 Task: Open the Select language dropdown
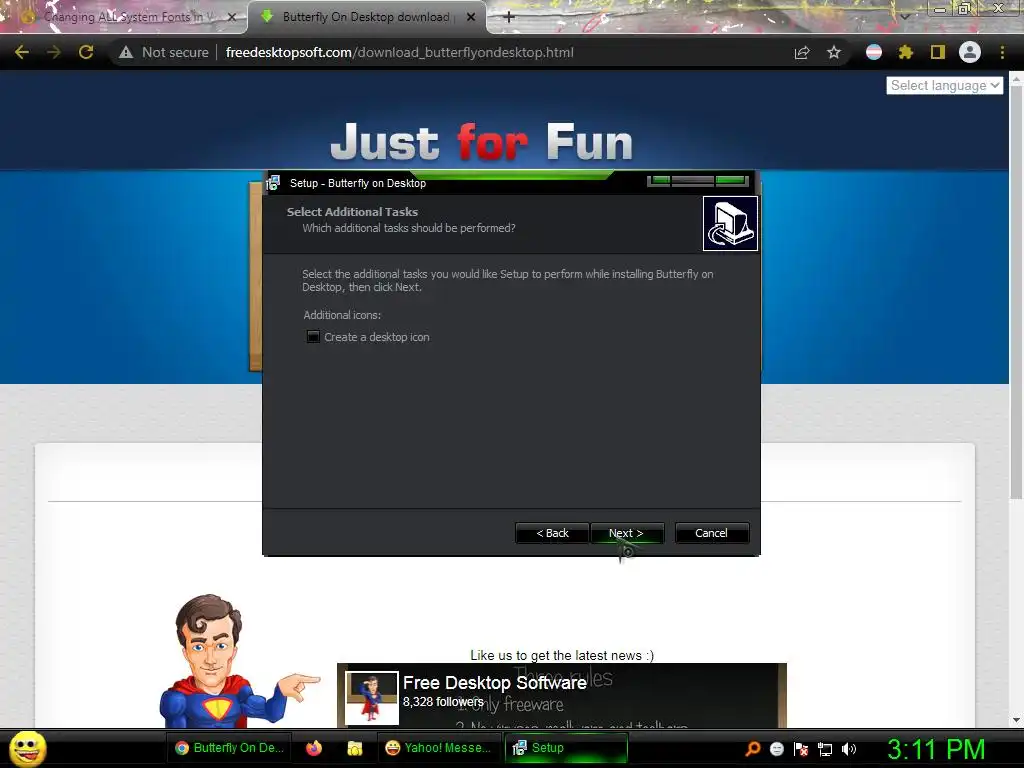tap(944, 86)
